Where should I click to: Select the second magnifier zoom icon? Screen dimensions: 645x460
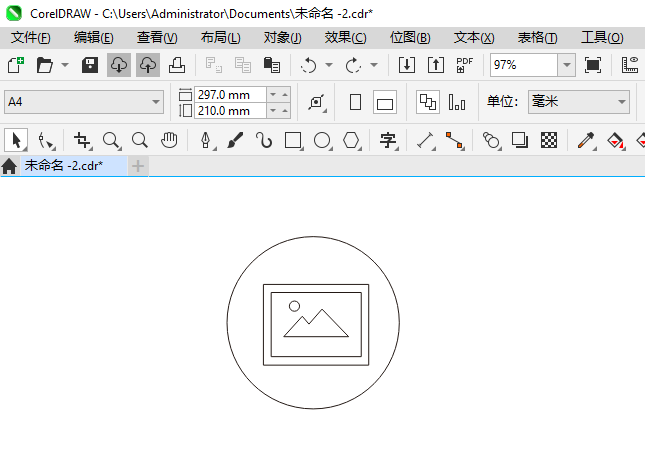[140, 141]
